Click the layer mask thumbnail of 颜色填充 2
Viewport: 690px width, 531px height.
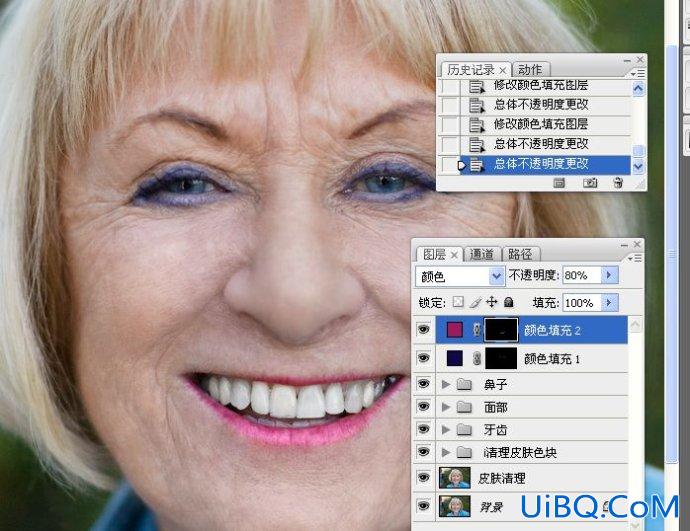coord(501,330)
